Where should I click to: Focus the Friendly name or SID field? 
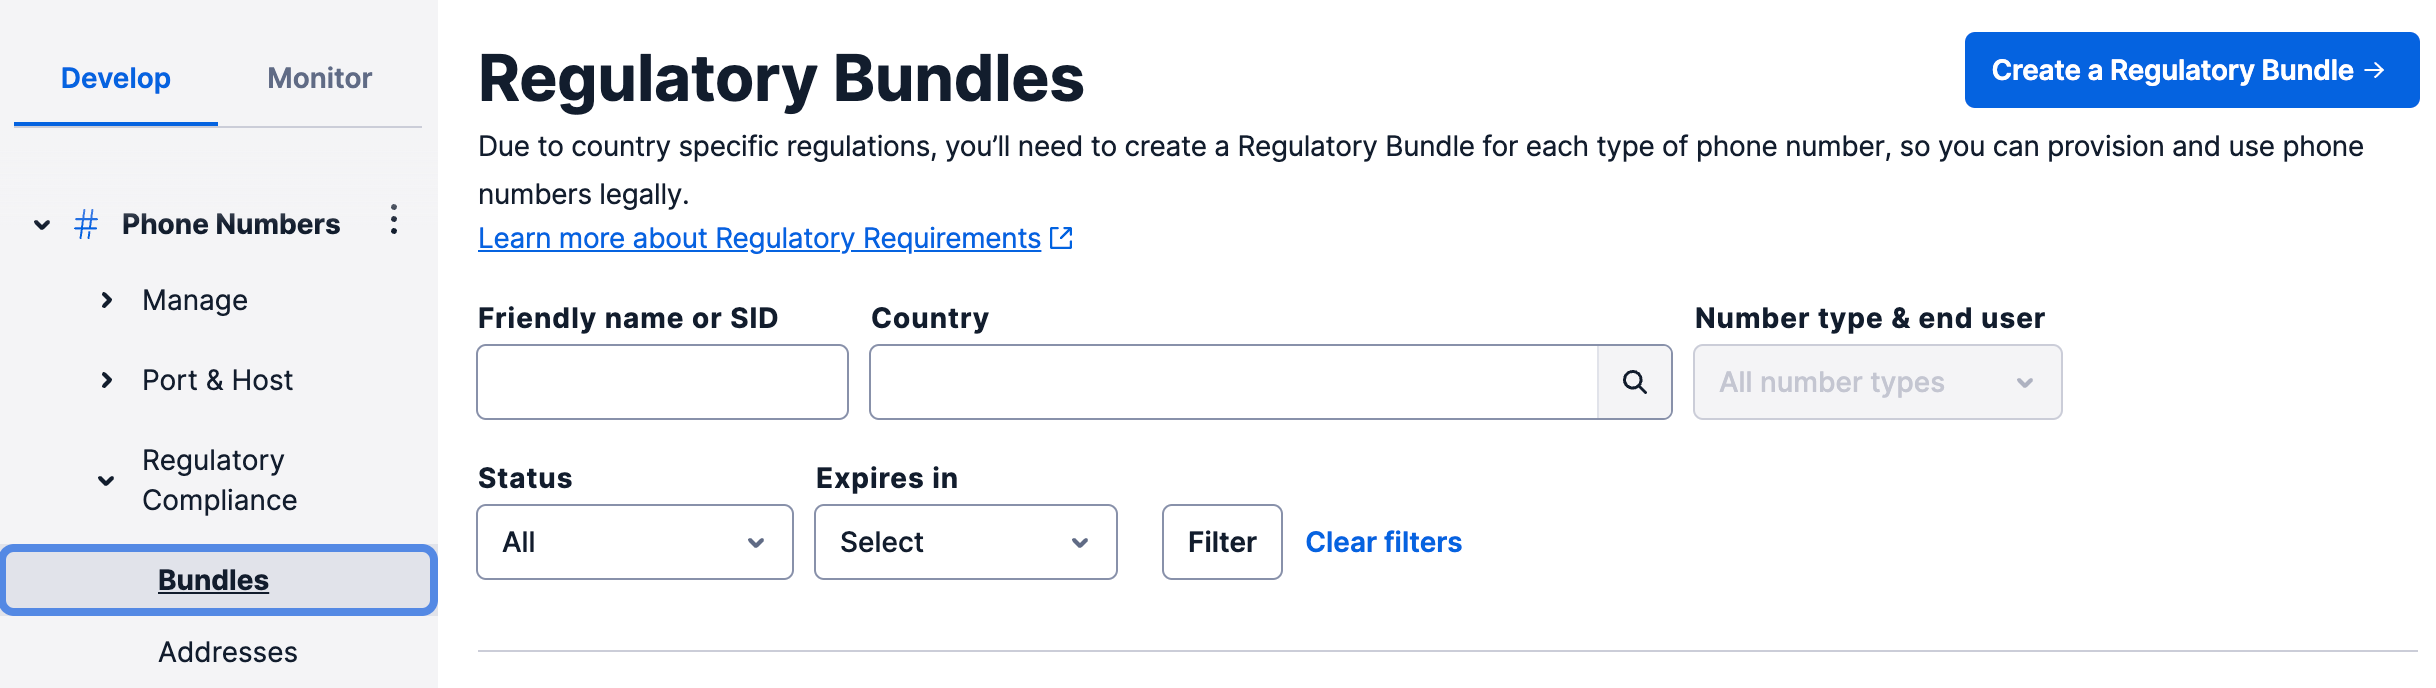(x=663, y=382)
